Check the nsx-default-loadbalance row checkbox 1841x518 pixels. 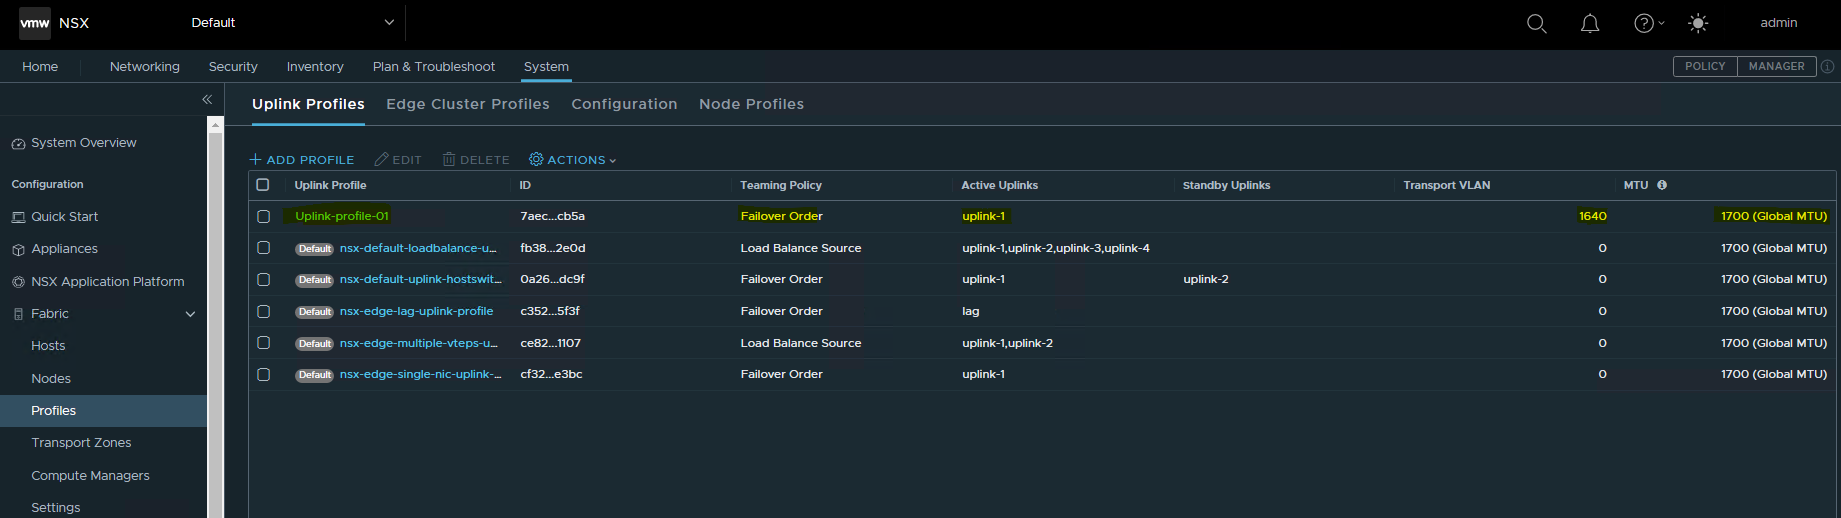click(264, 248)
